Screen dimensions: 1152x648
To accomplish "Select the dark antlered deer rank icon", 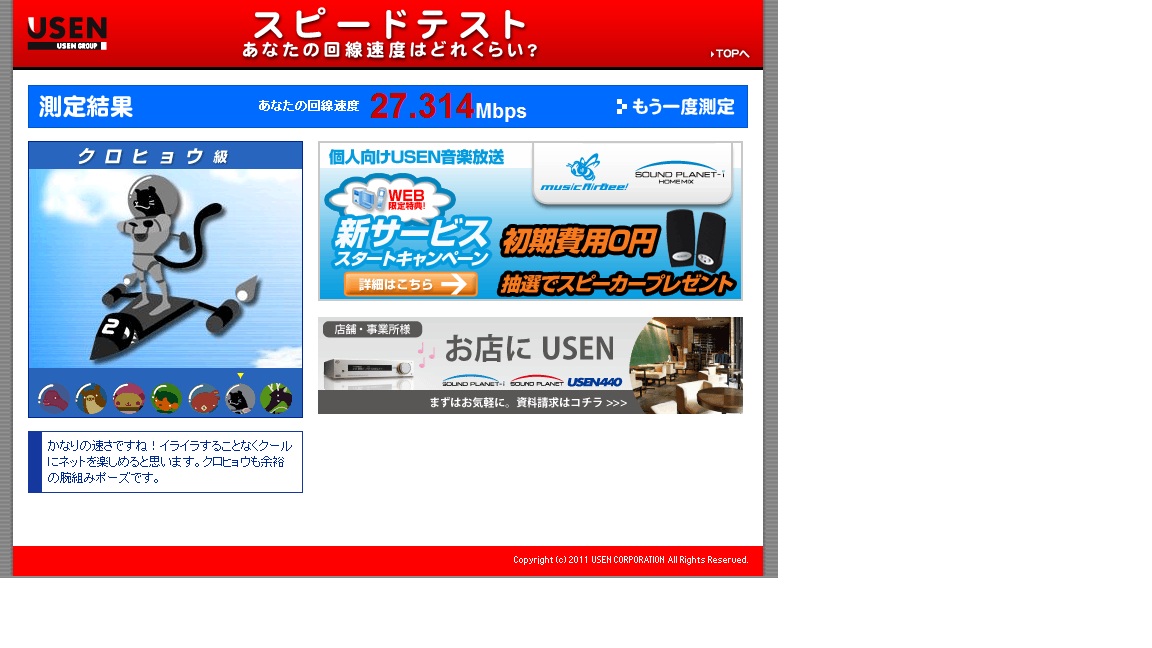I will tap(277, 399).
